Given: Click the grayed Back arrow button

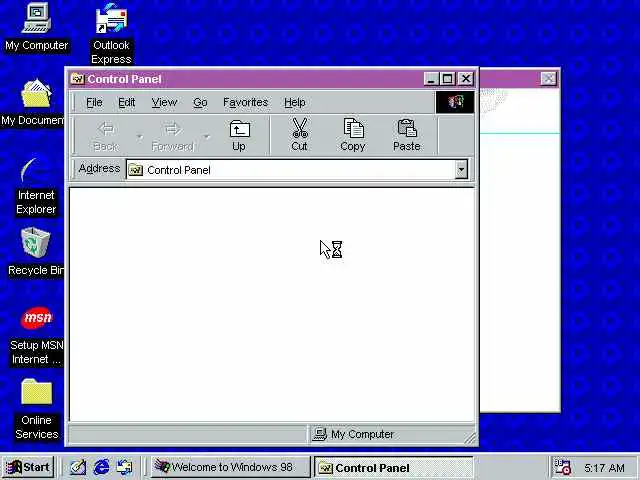Looking at the screenshot, I should point(106,136).
